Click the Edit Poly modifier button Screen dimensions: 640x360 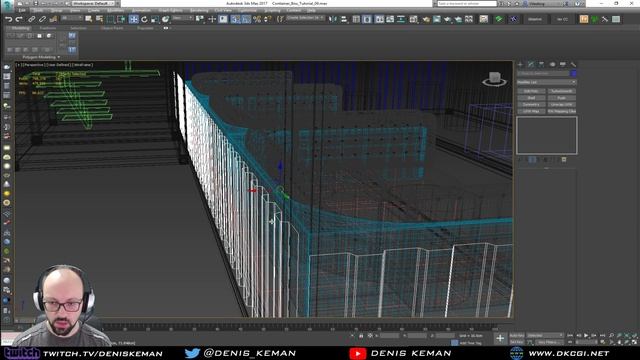[531, 91]
